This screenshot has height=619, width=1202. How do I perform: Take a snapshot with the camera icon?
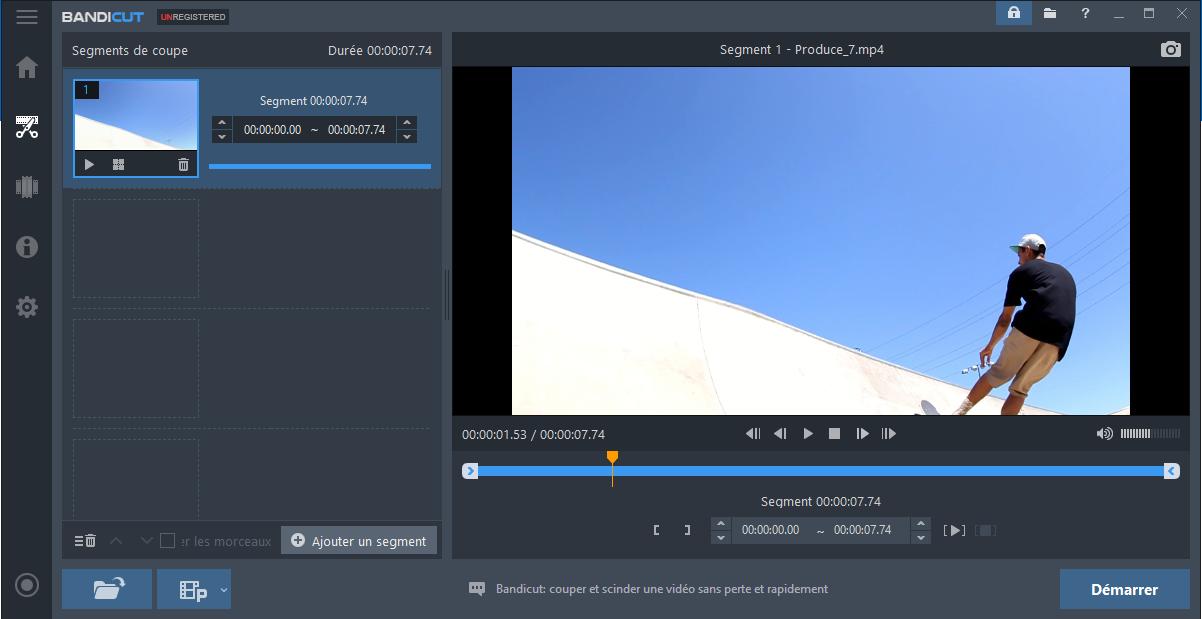pyautogui.click(x=1170, y=50)
